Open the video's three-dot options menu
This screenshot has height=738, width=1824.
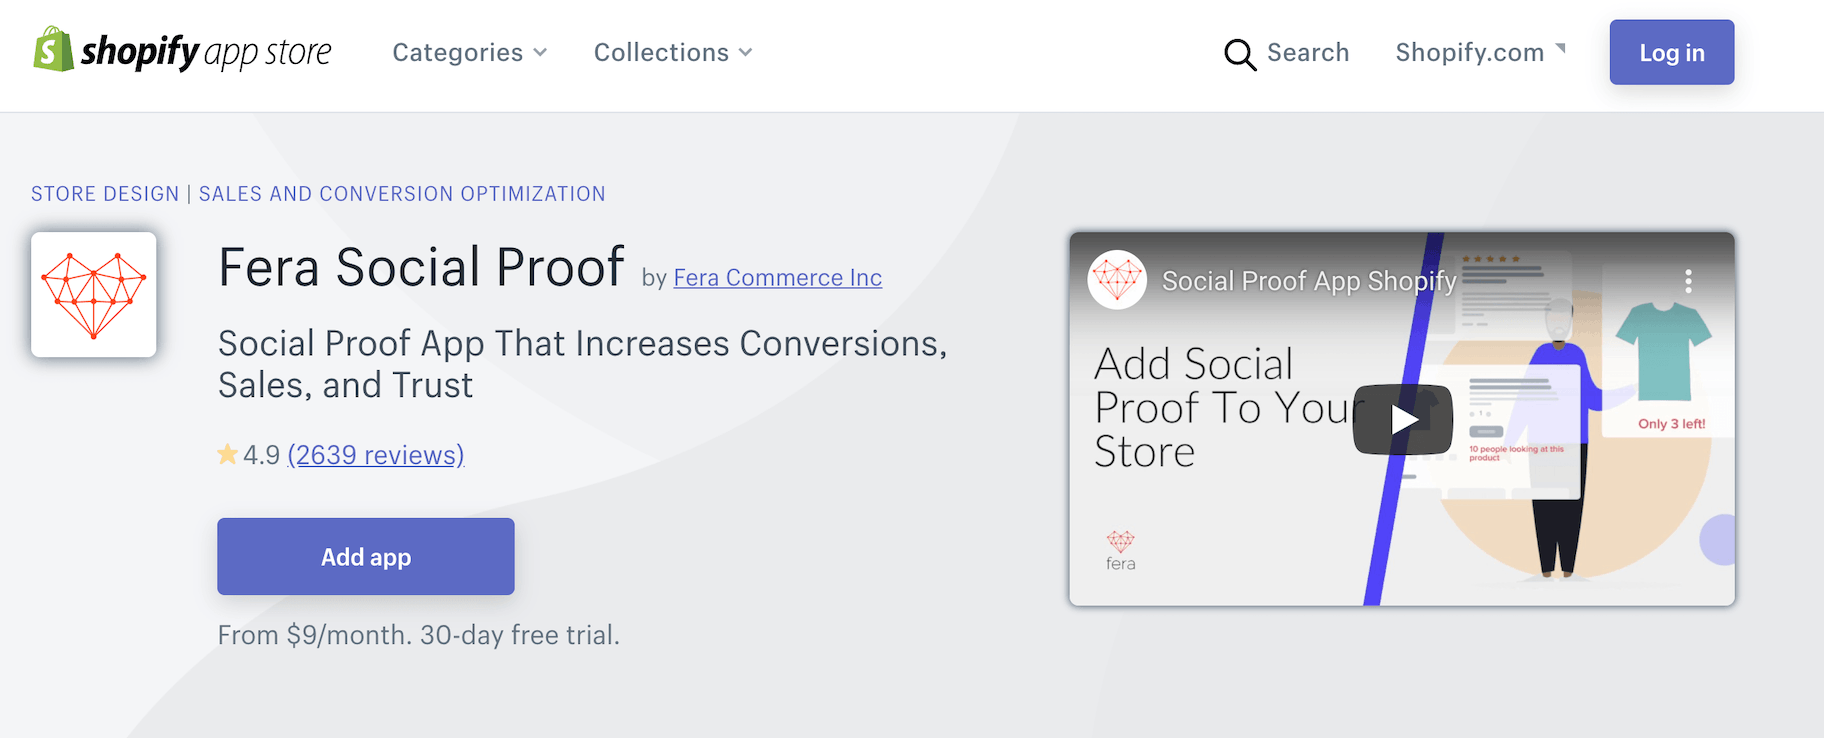(1688, 281)
